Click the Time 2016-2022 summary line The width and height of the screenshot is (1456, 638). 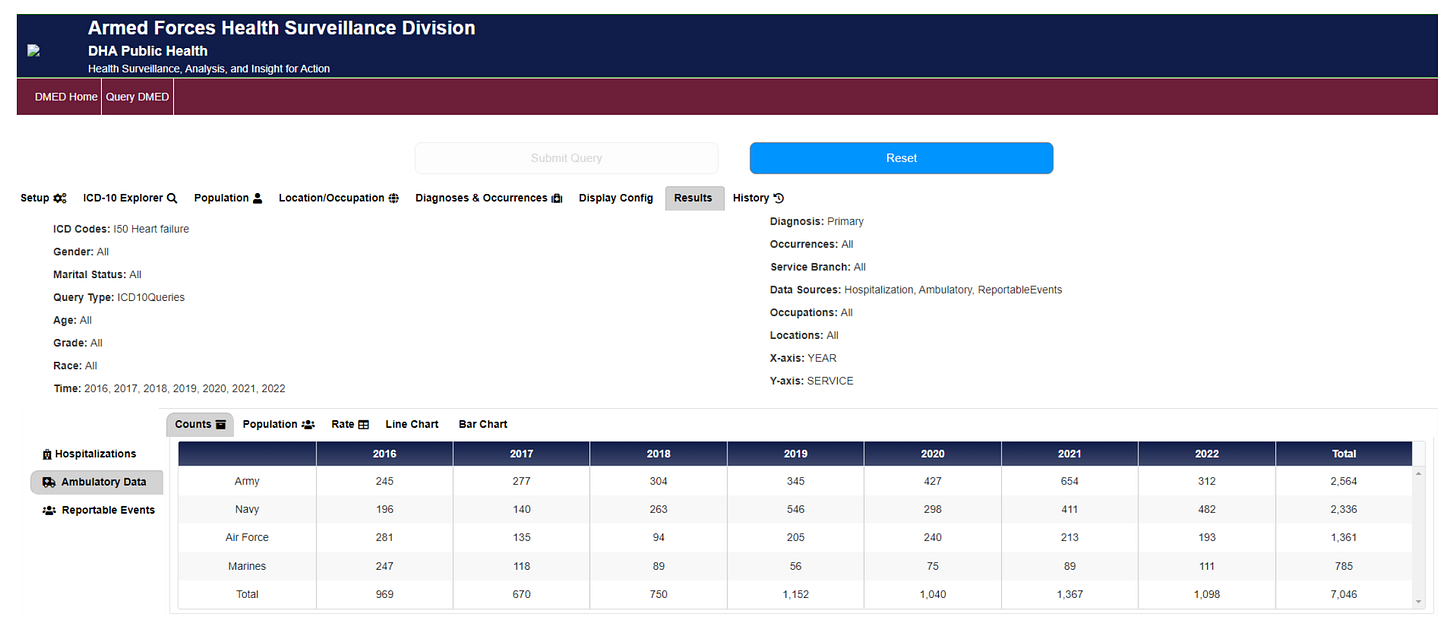(x=169, y=388)
